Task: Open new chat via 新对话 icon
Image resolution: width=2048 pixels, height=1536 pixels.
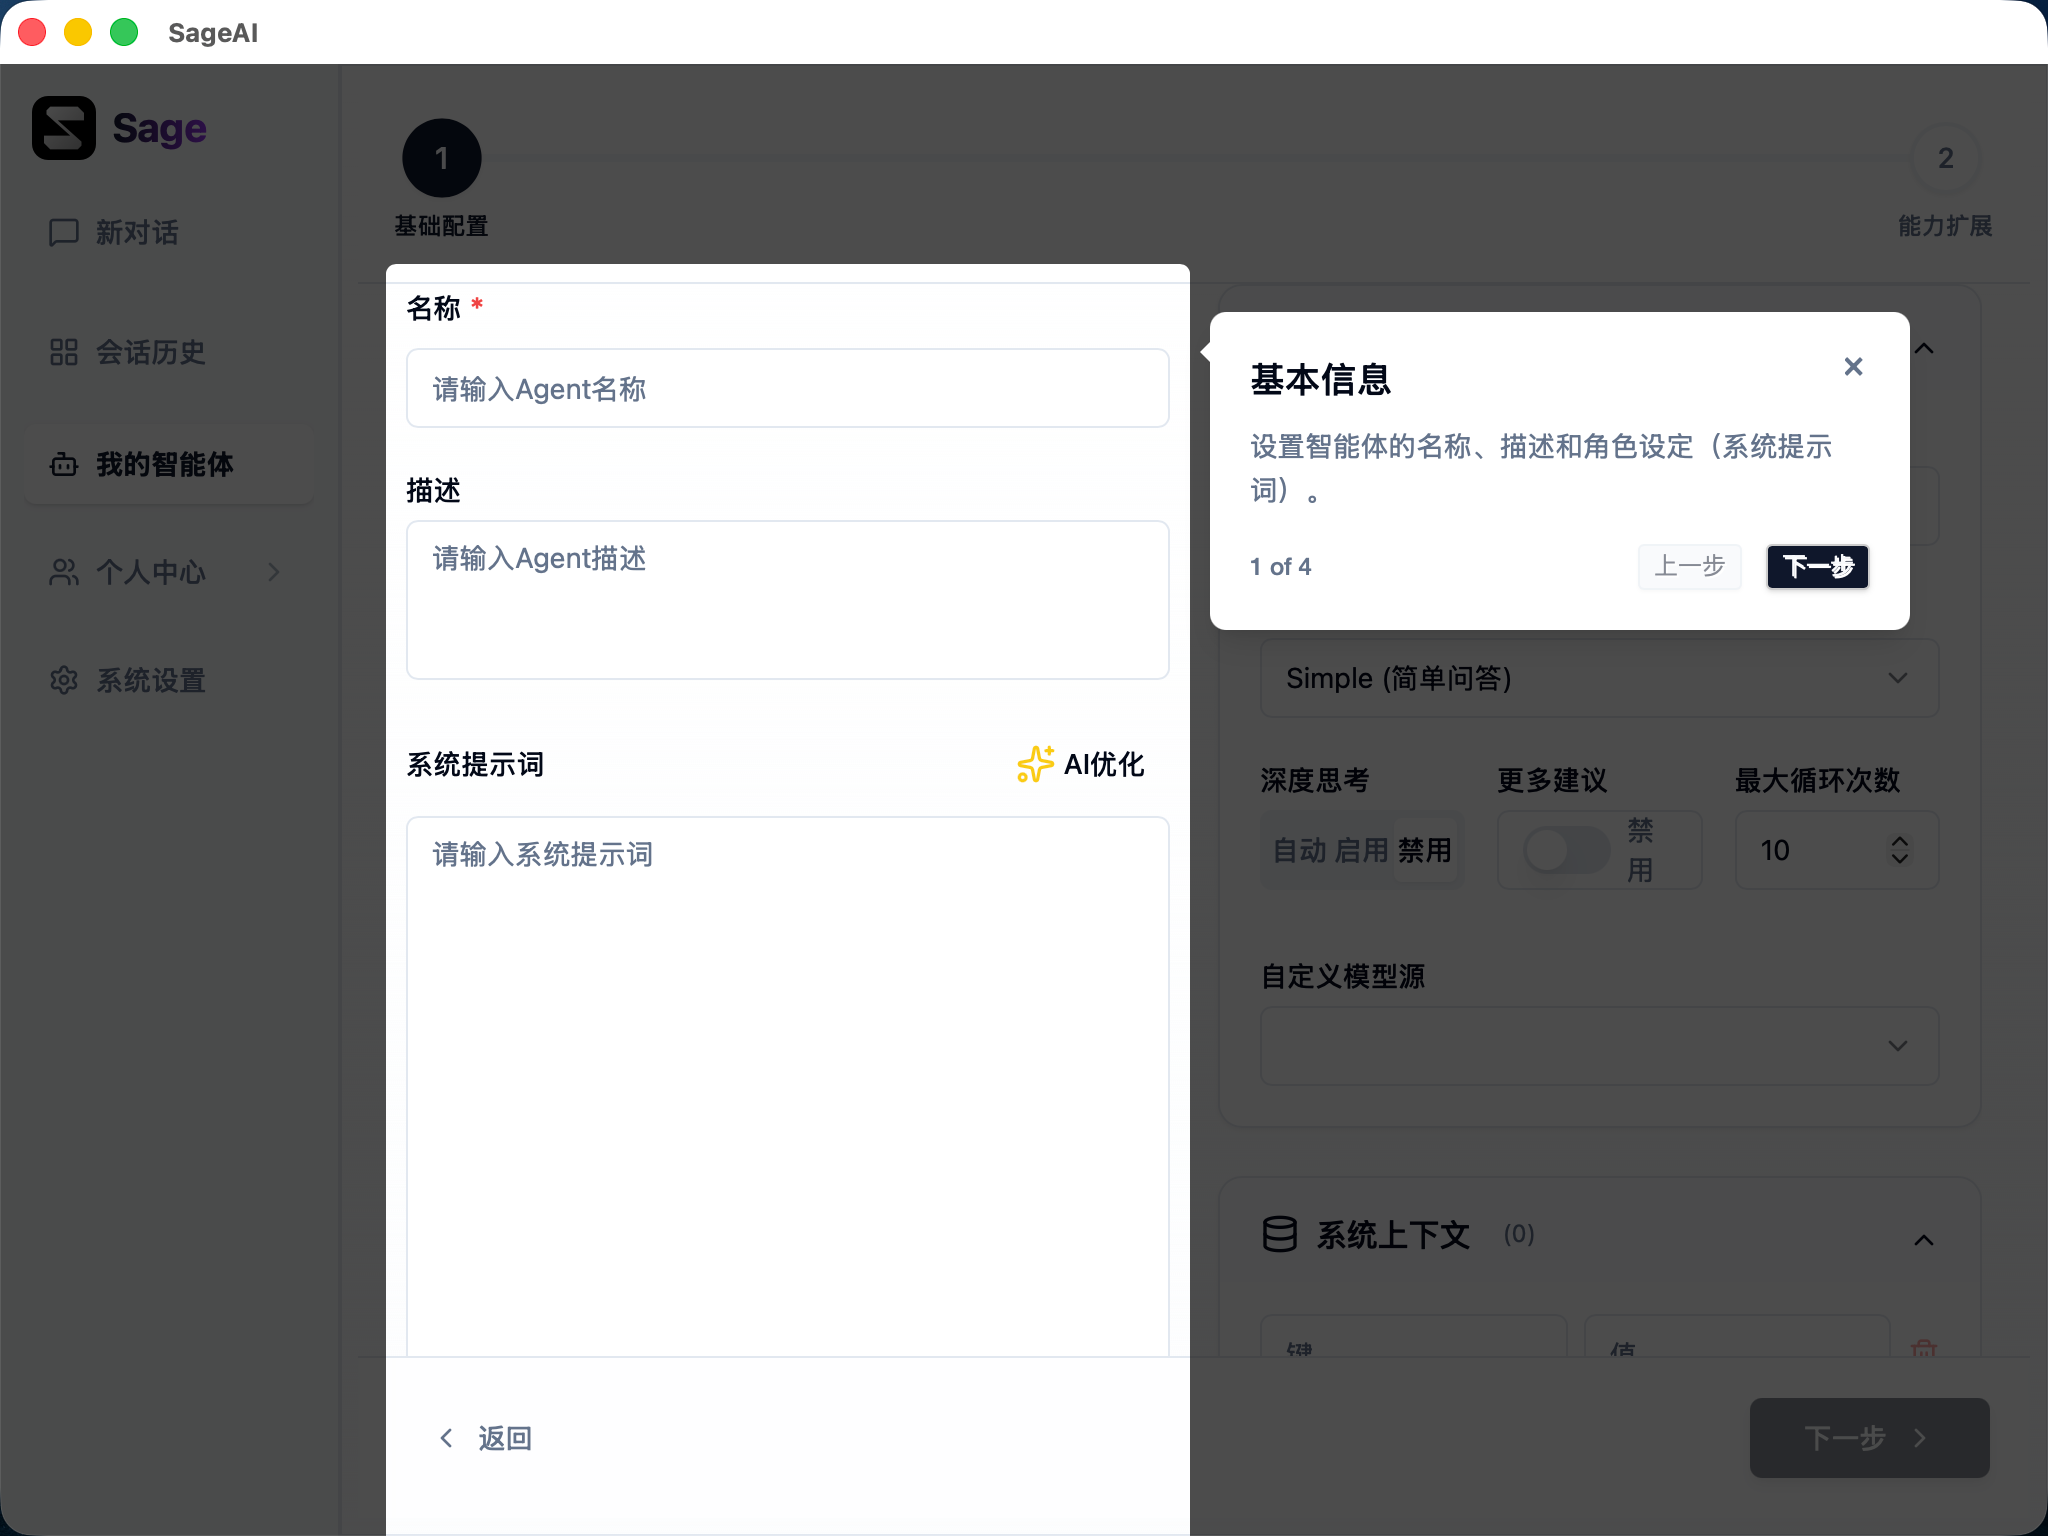Action: pos(64,232)
